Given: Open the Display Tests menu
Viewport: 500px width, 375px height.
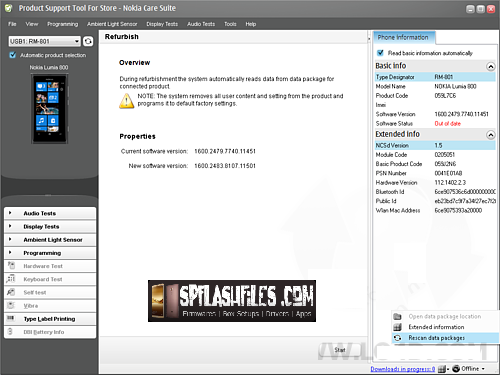Looking at the screenshot, I should click(162, 24).
